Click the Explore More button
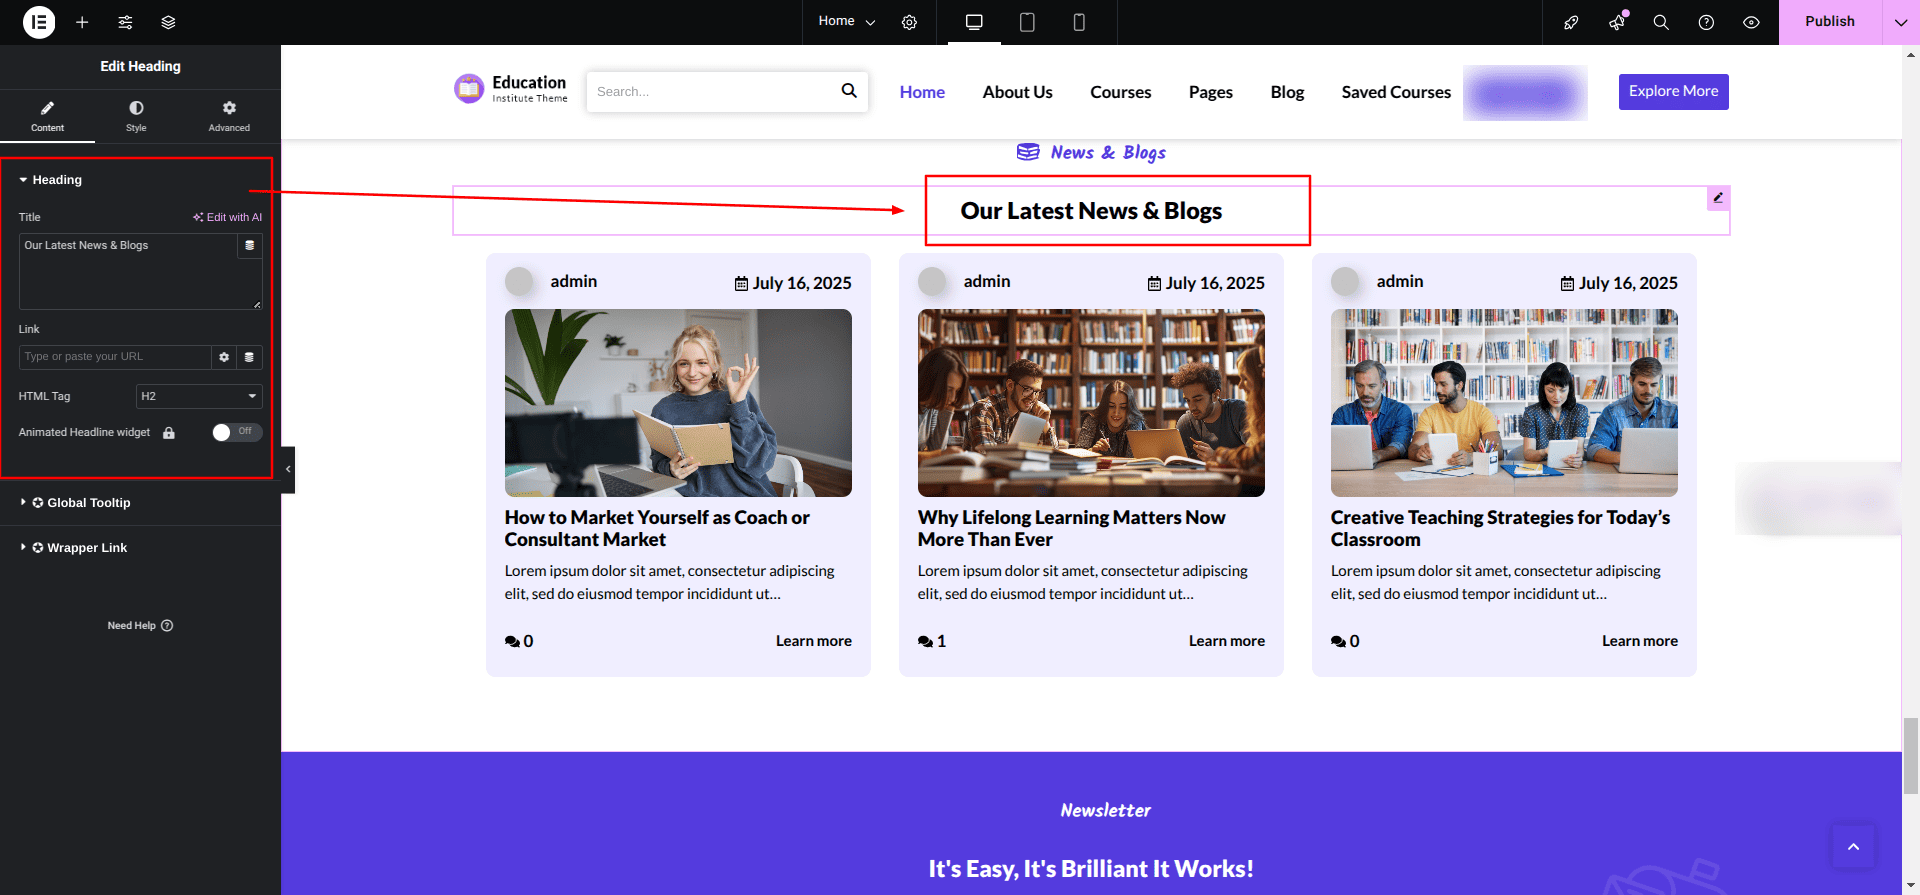Image resolution: width=1920 pixels, height=895 pixels. [1673, 91]
